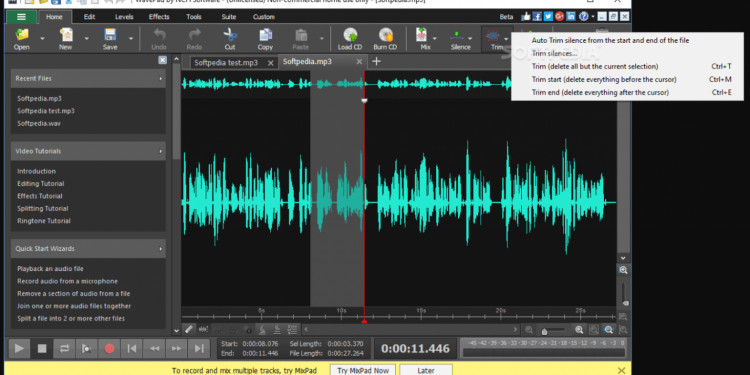750x375 pixels.
Task: Toggle loop playback button
Action: tap(64, 349)
